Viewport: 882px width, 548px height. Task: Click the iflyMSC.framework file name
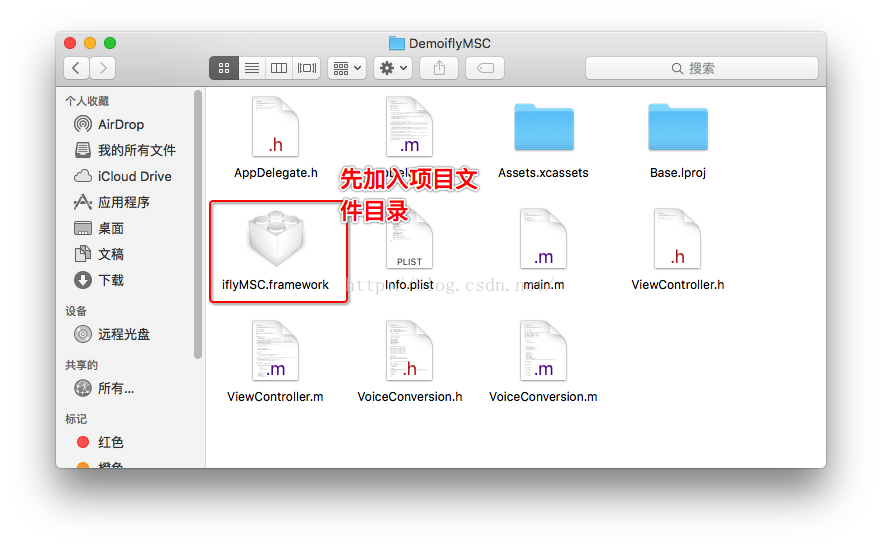click(275, 285)
